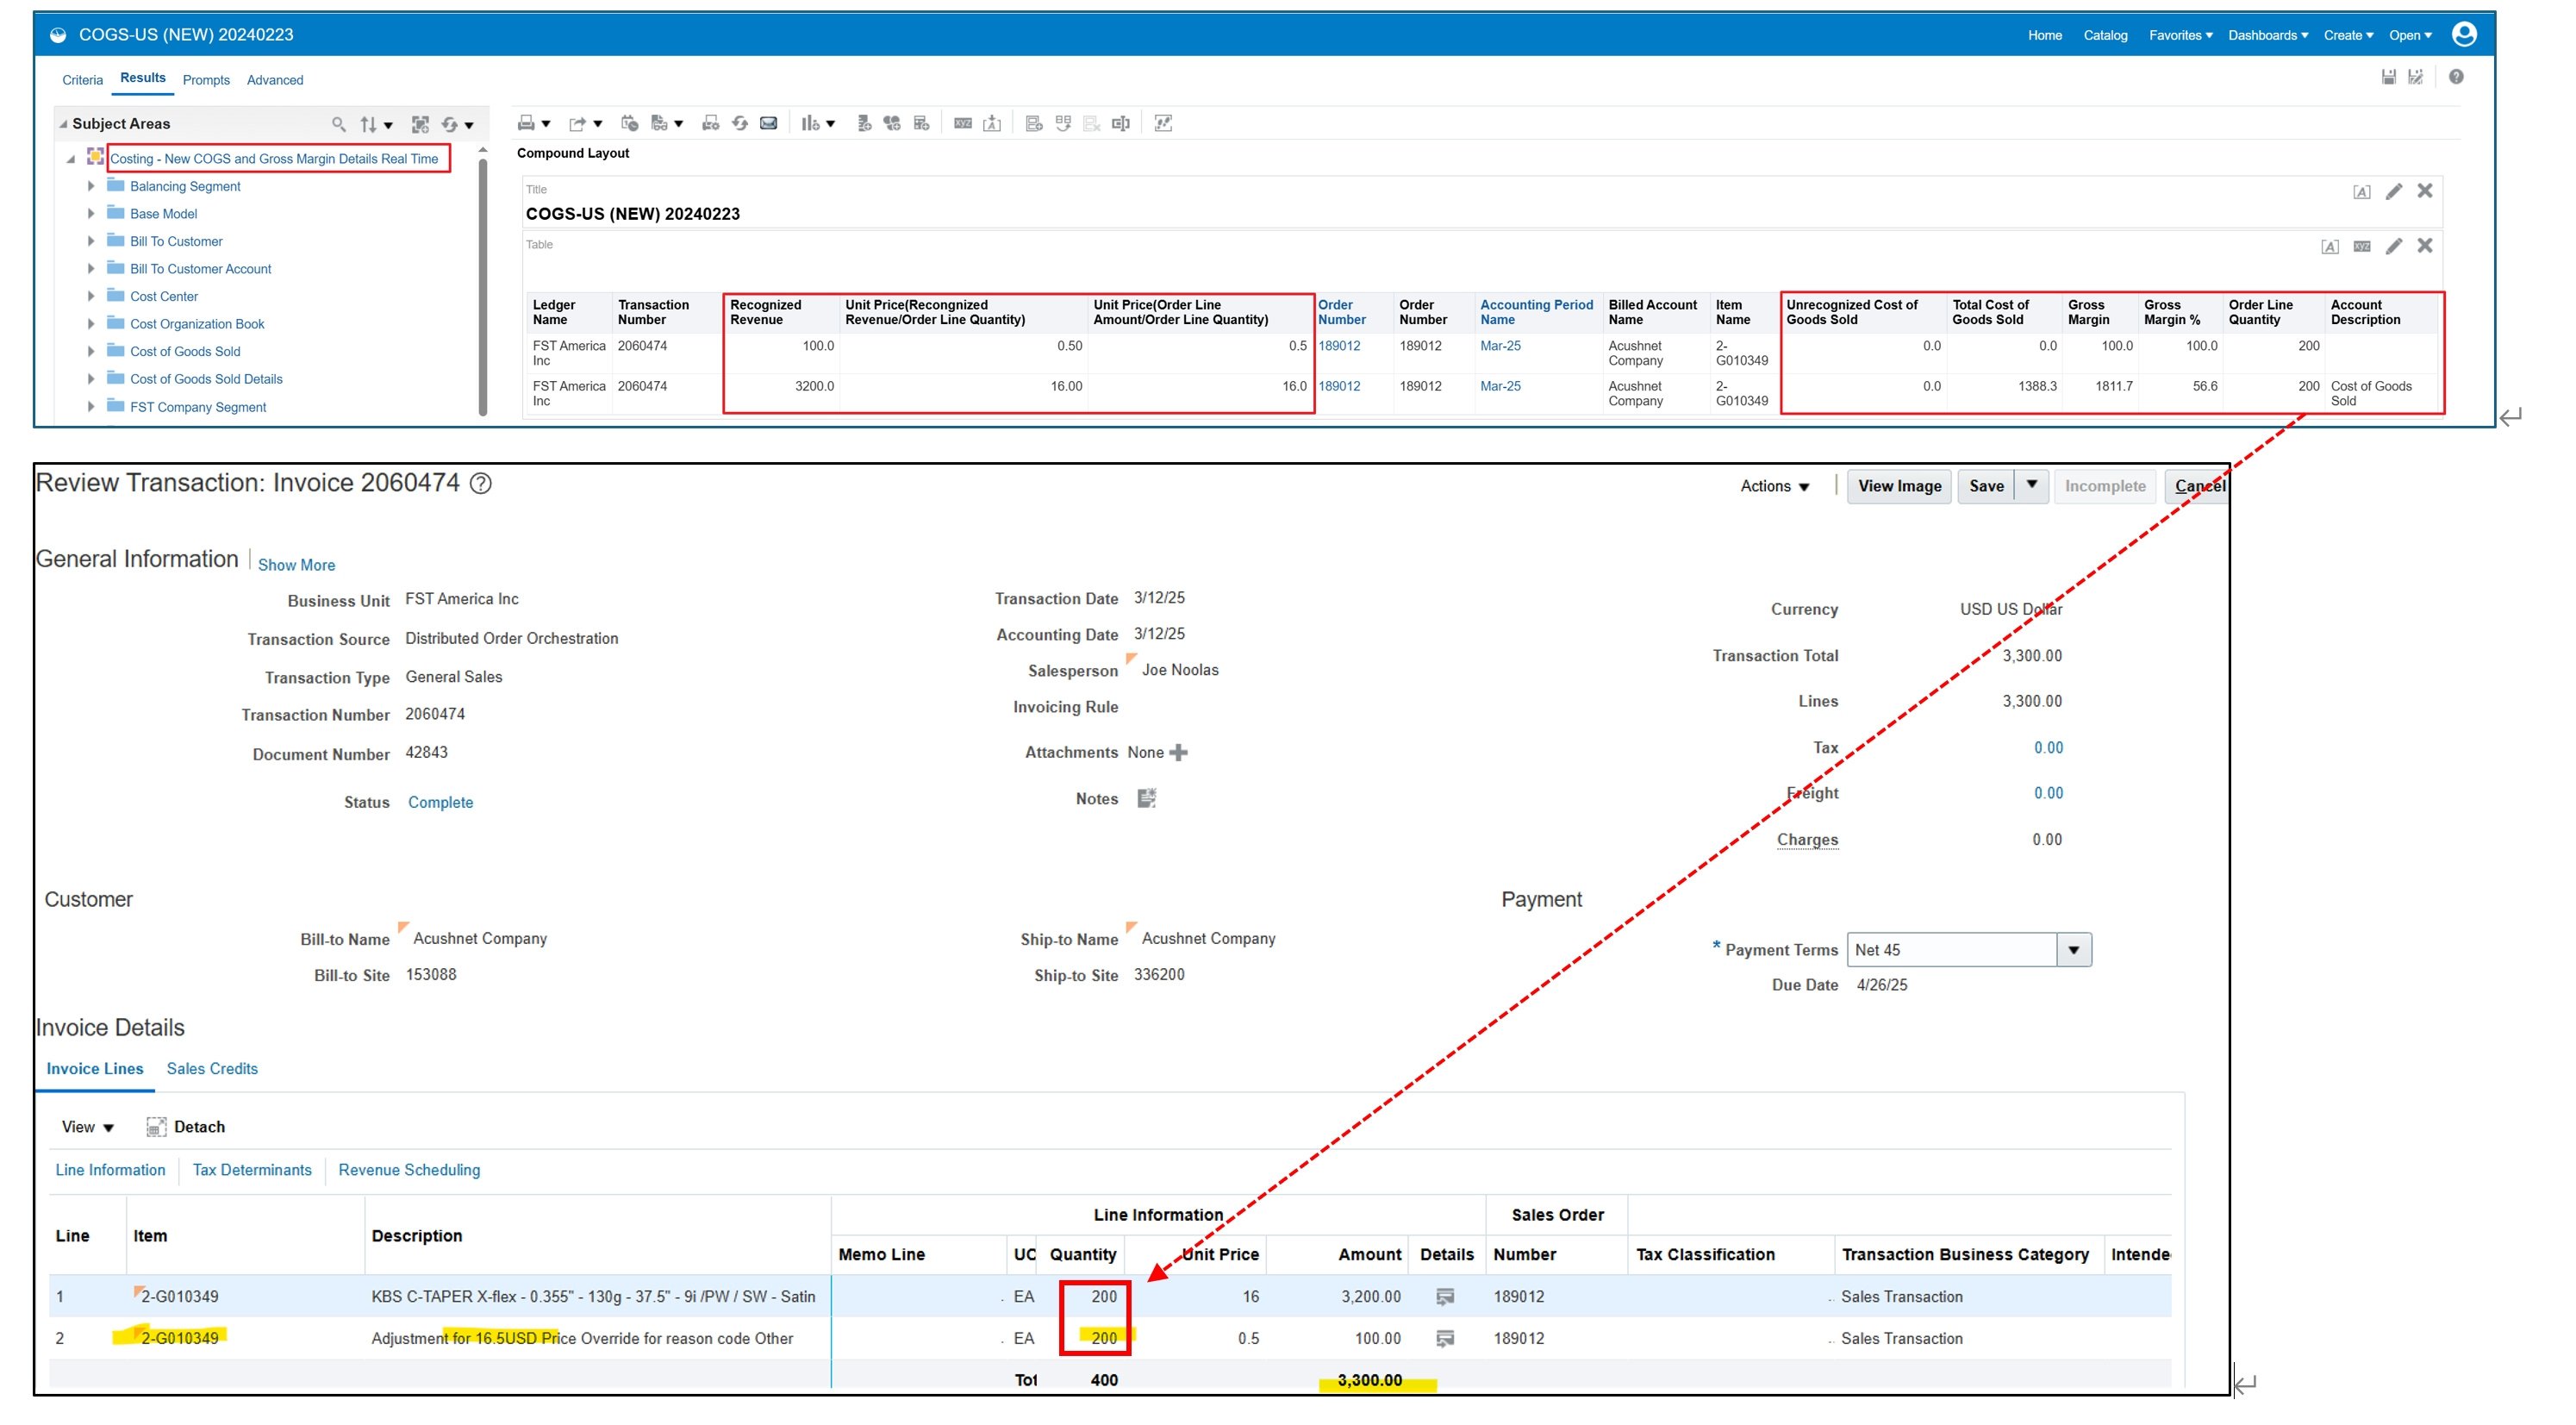
Task: Click help icon beside Review Transaction title
Action: (x=480, y=484)
